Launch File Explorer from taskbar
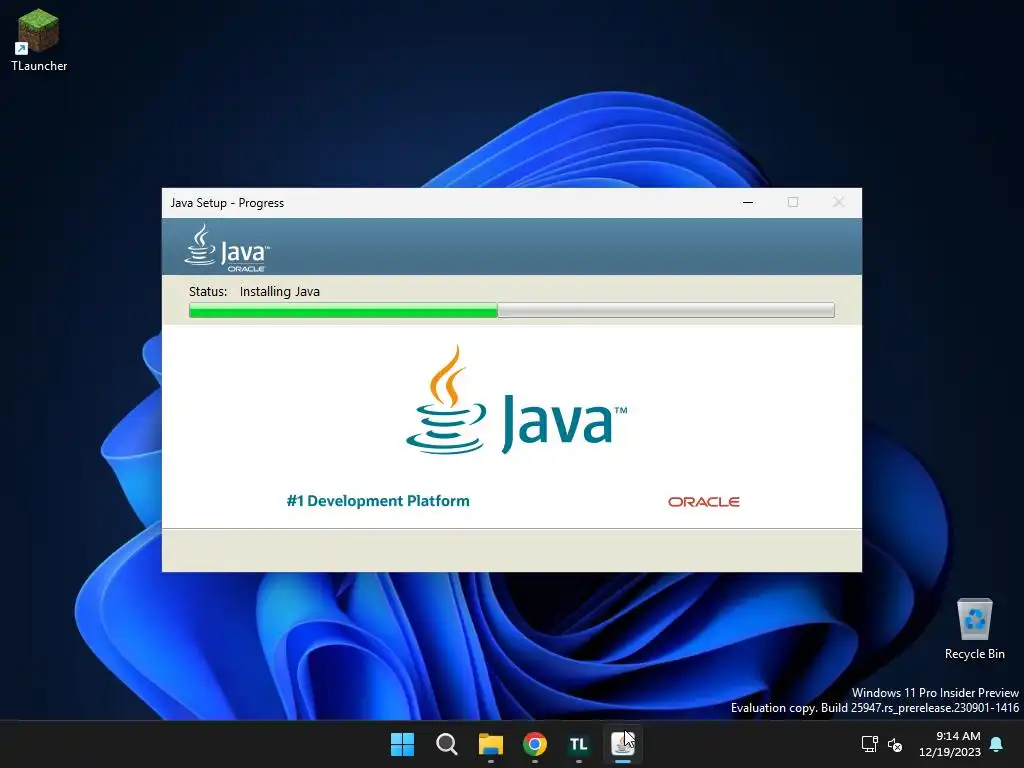Viewport: 1024px width, 768px height. coord(490,744)
